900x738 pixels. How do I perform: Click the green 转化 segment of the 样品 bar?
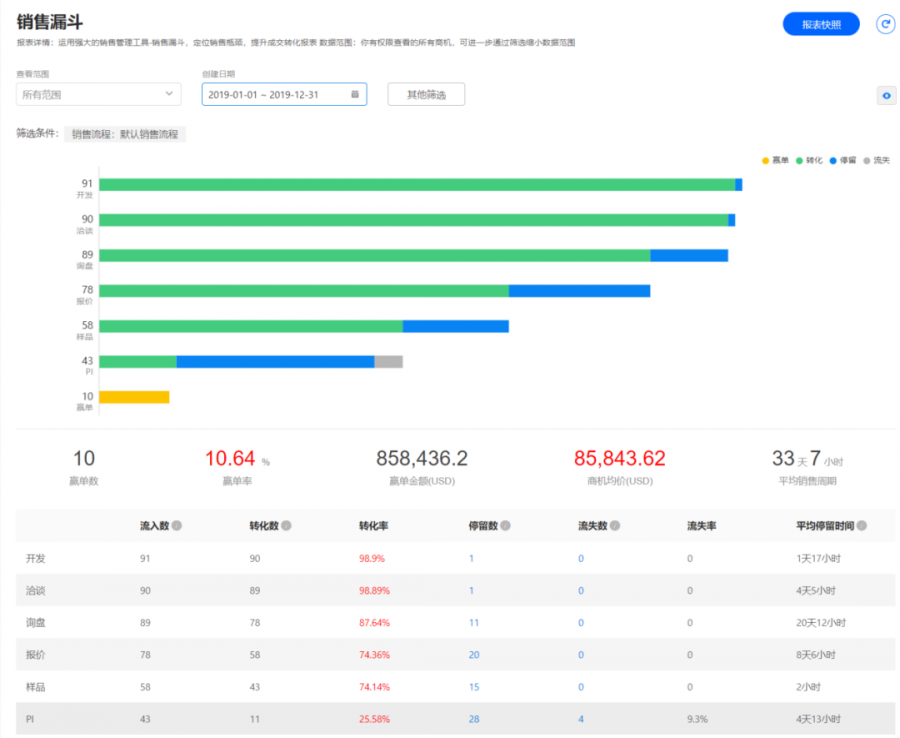(x=251, y=327)
